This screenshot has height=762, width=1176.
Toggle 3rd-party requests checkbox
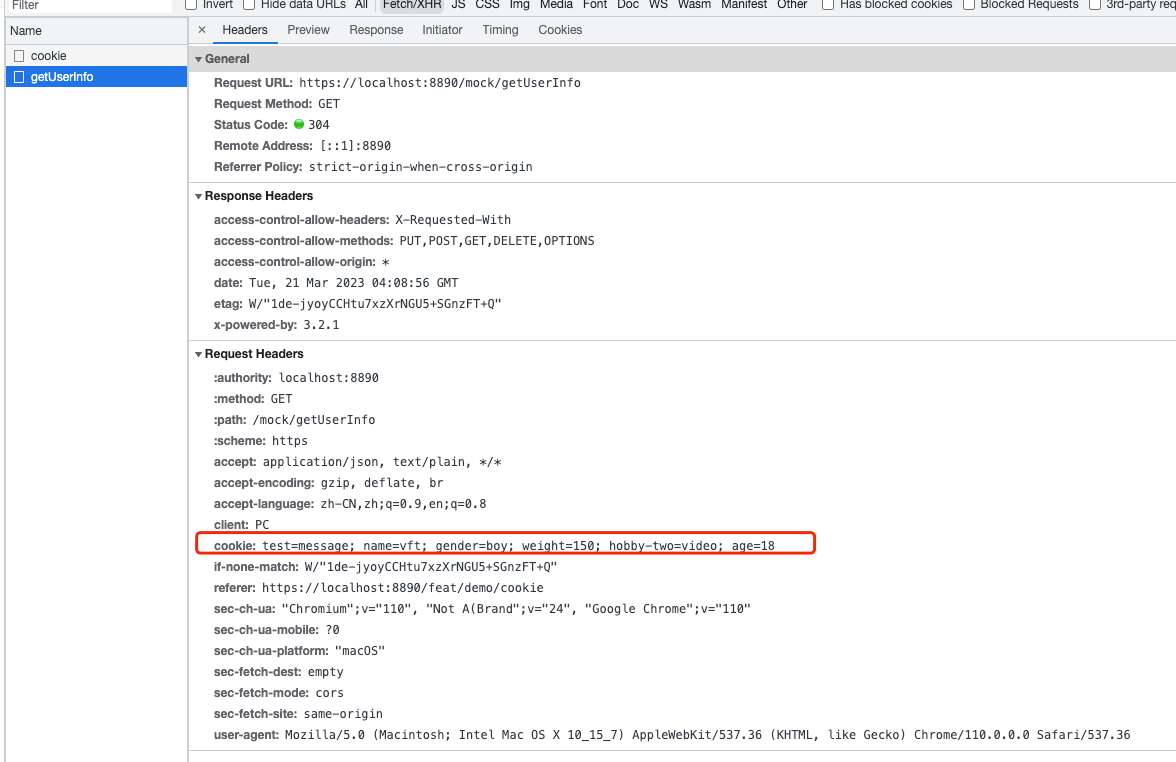coord(1095,4)
